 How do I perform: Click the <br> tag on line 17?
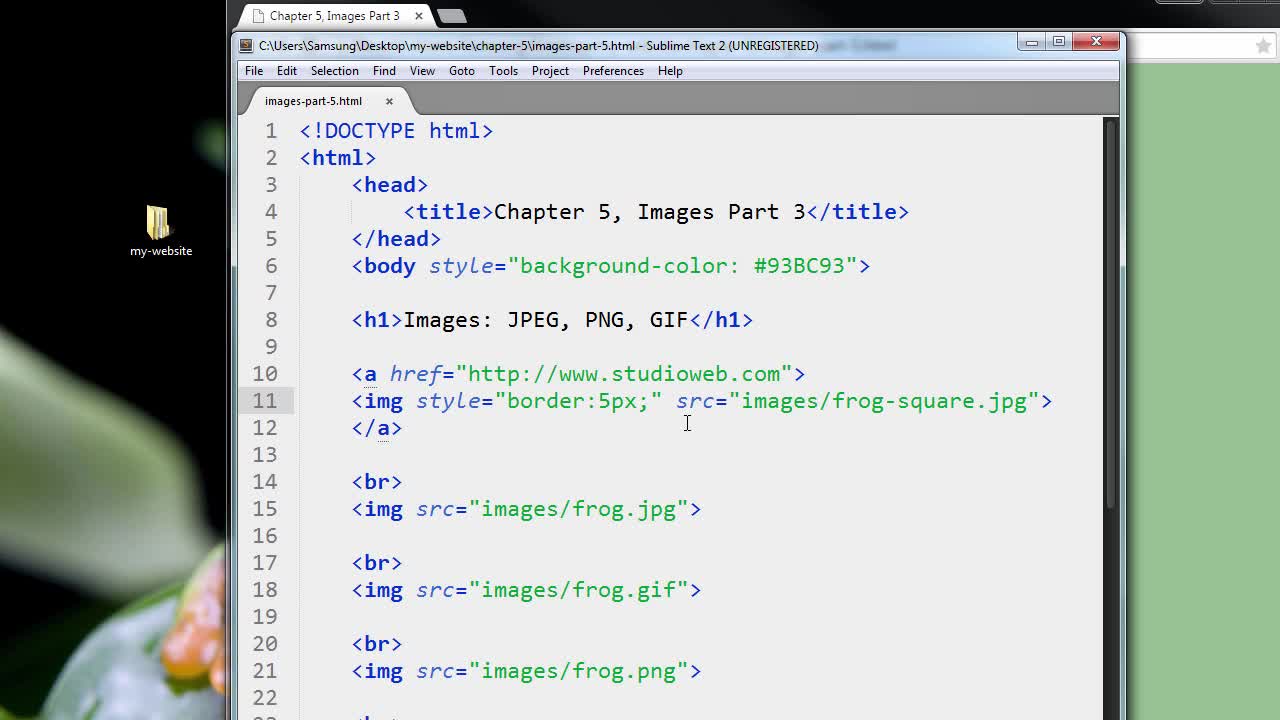377,563
